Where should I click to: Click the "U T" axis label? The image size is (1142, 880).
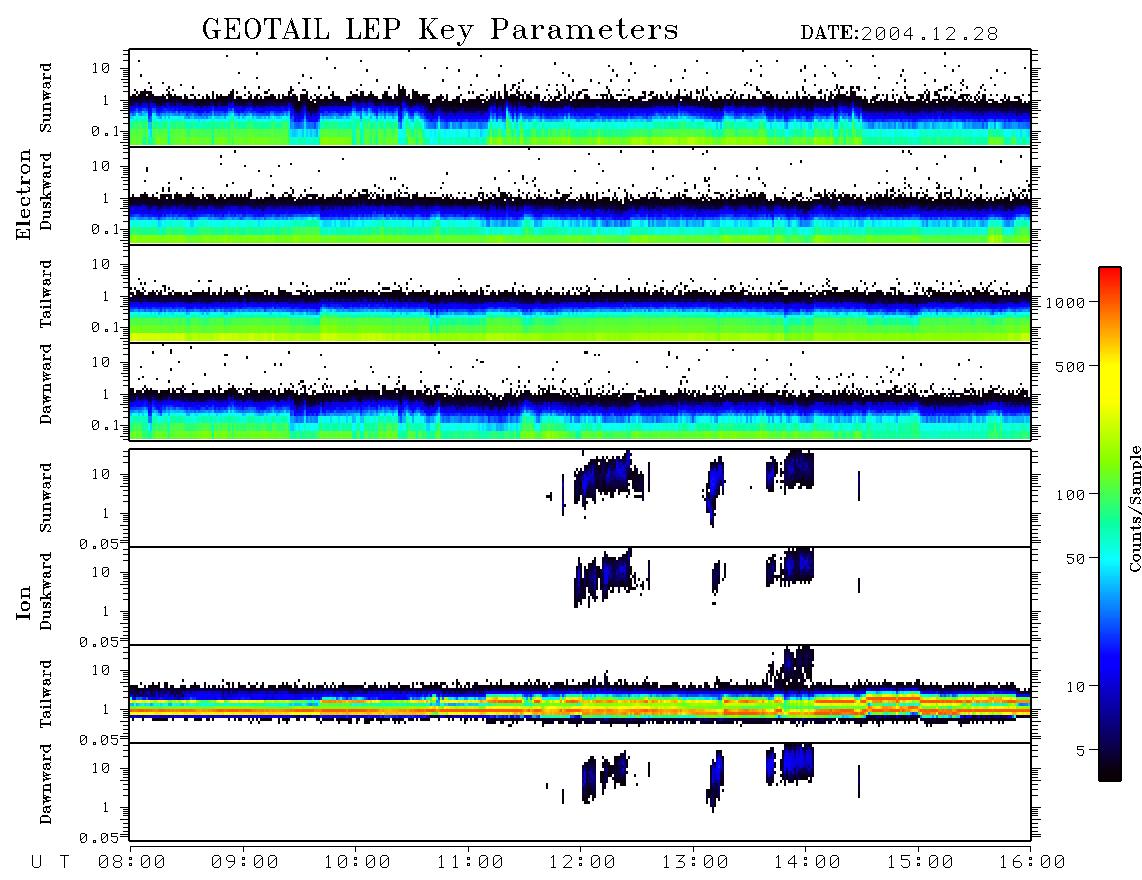(x=50, y=863)
